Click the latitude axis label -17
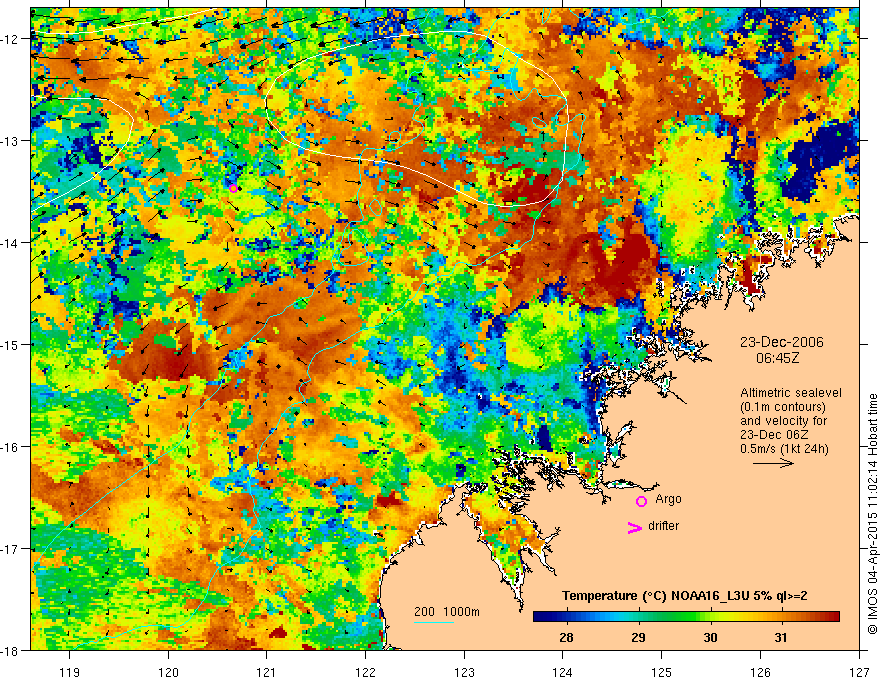880x680 pixels. (11, 549)
